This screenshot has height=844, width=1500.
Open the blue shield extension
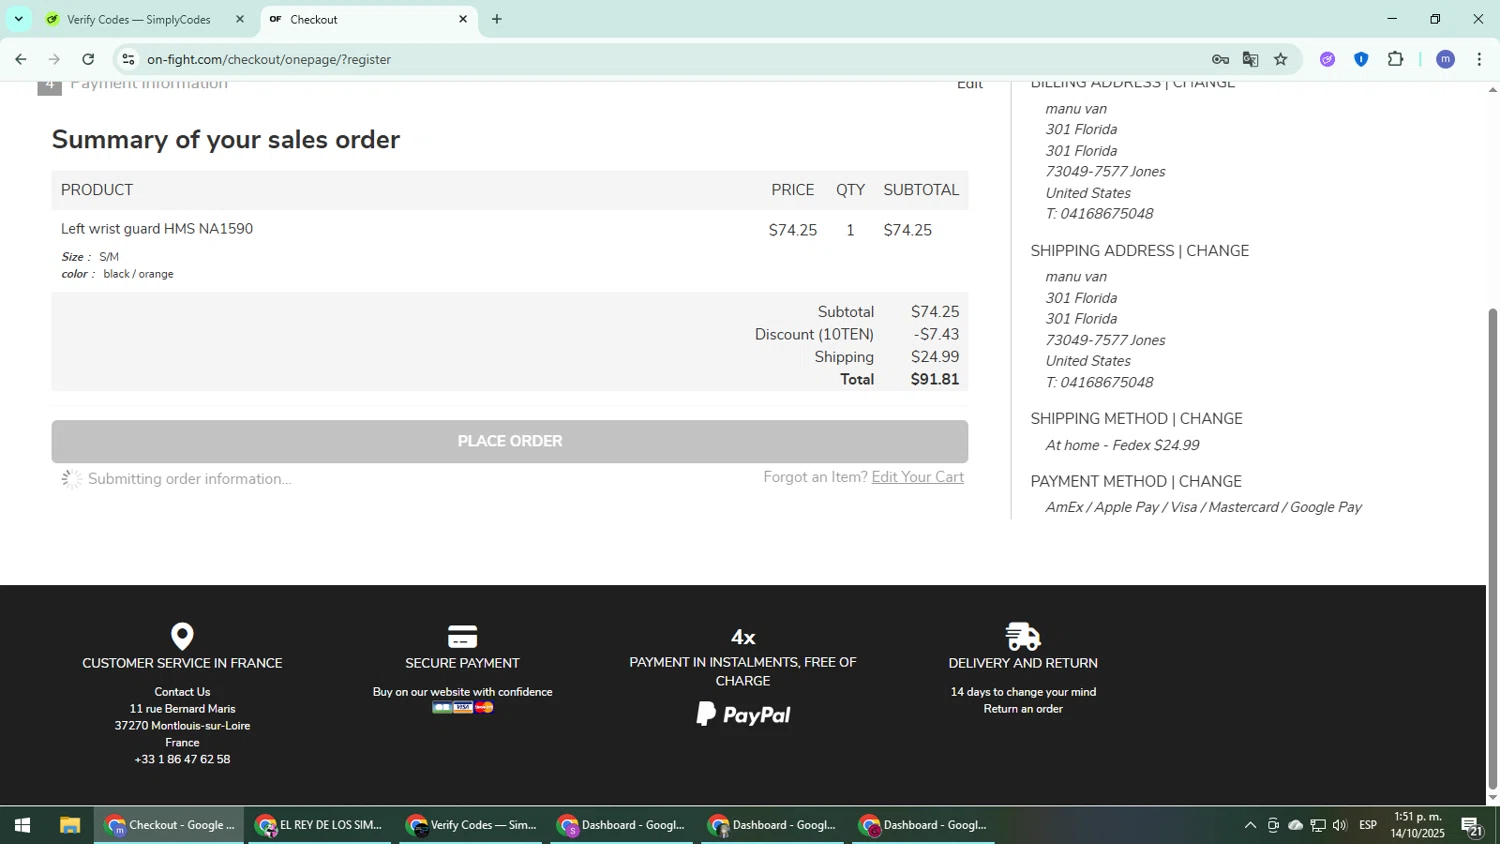click(x=1361, y=59)
